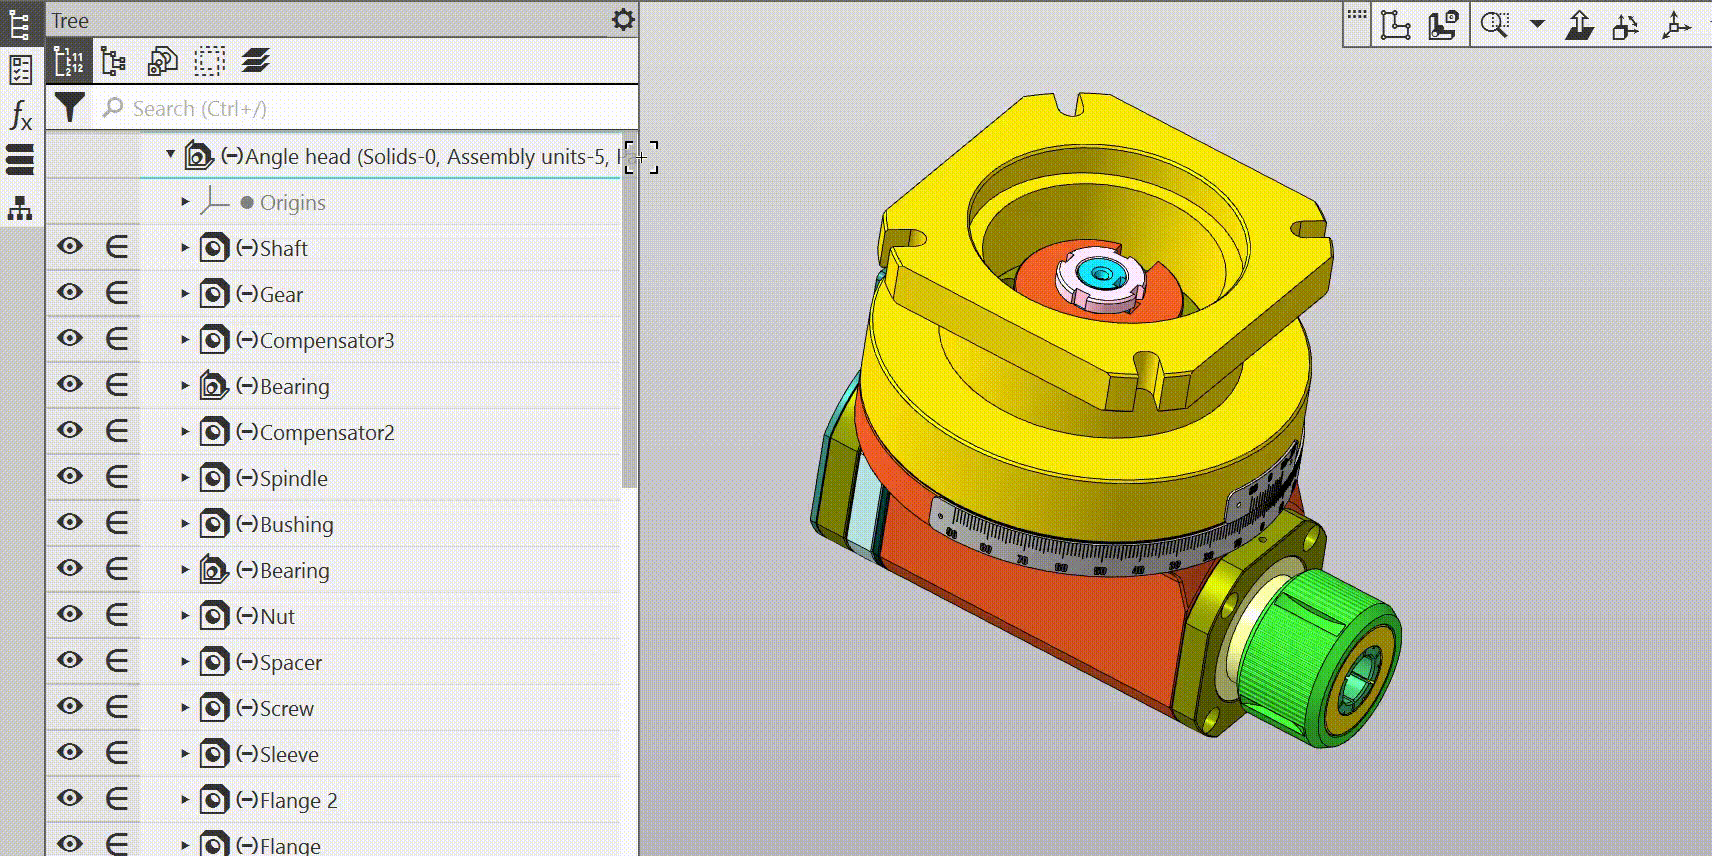Open the zoom options dropdown arrow
This screenshot has height=856, width=1712.
(x=1537, y=24)
